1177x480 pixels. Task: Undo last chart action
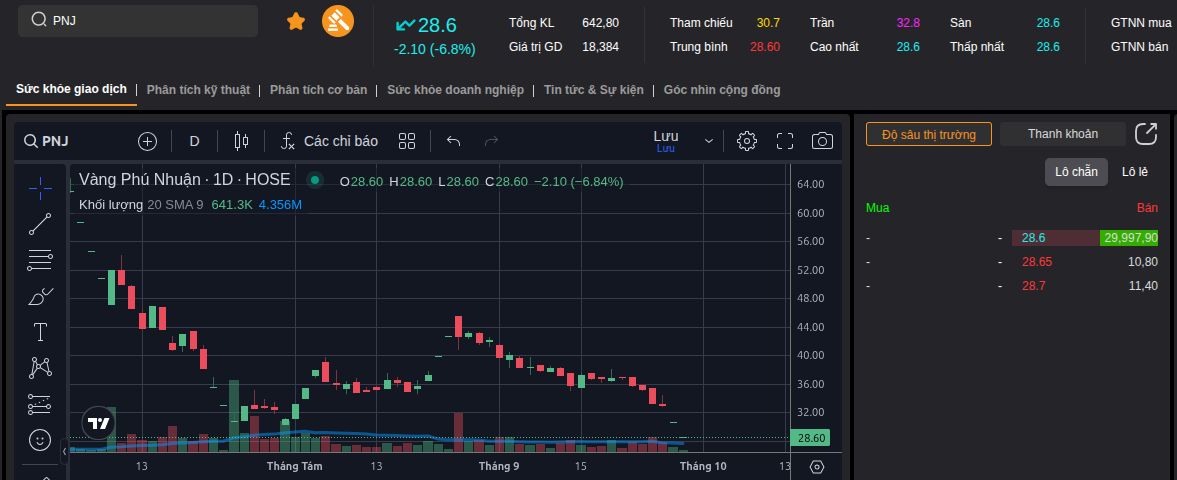click(x=453, y=141)
